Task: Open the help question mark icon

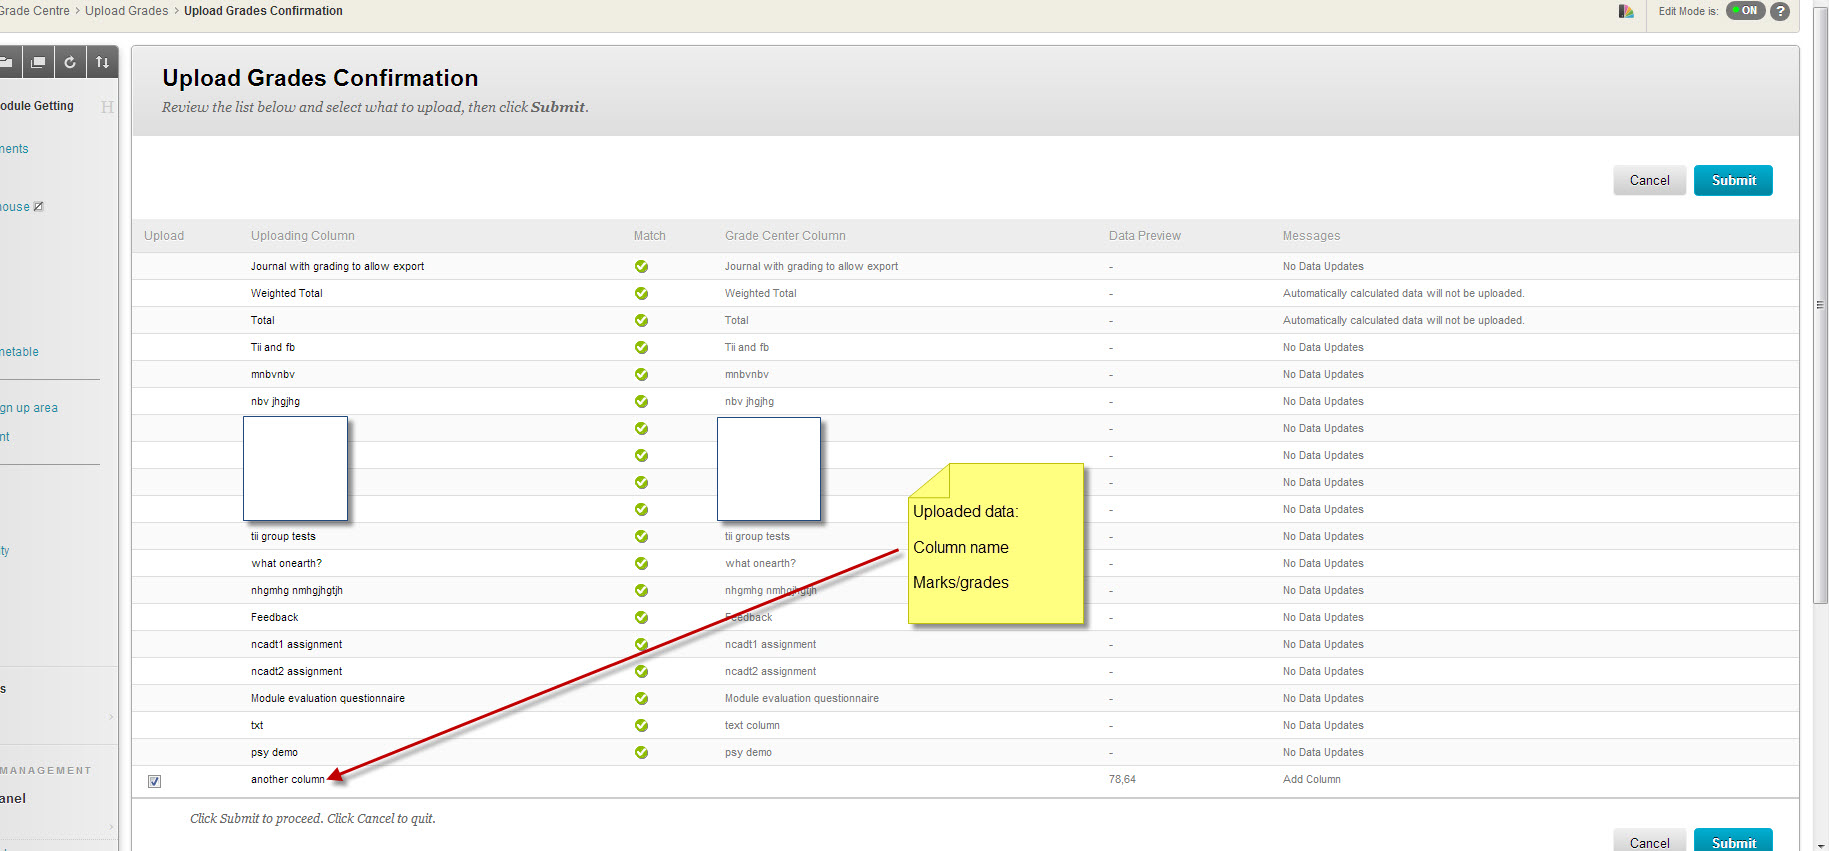Action: point(1780,11)
